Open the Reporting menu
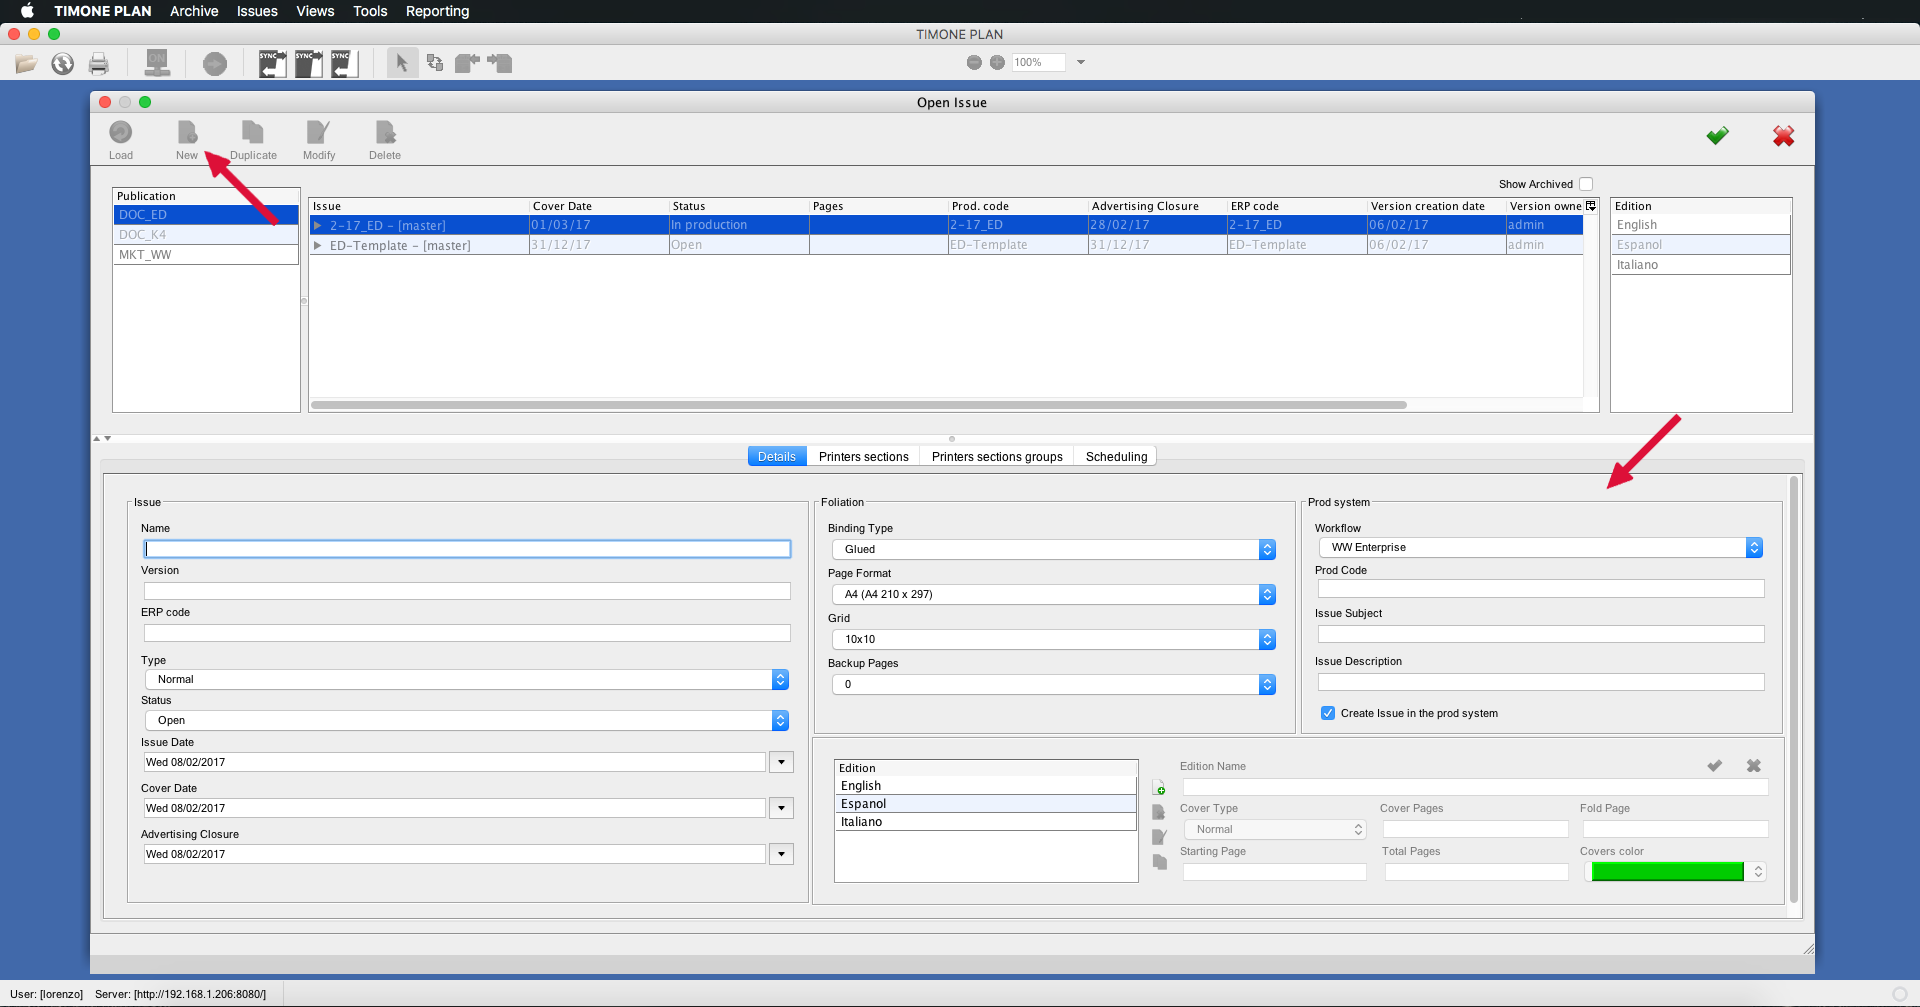 pos(437,11)
